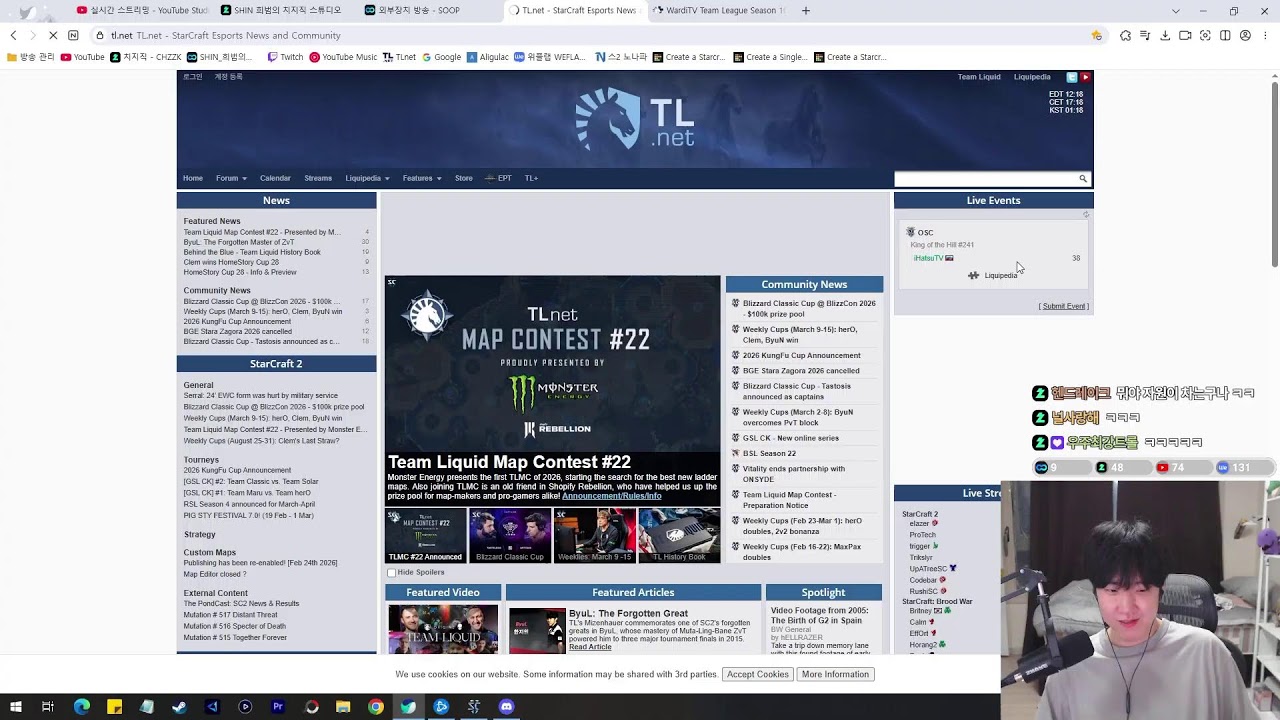Viewport: 1280px width, 720px height.
Task: Expand the Forum dropdown menu
Action: click(231, 178)
